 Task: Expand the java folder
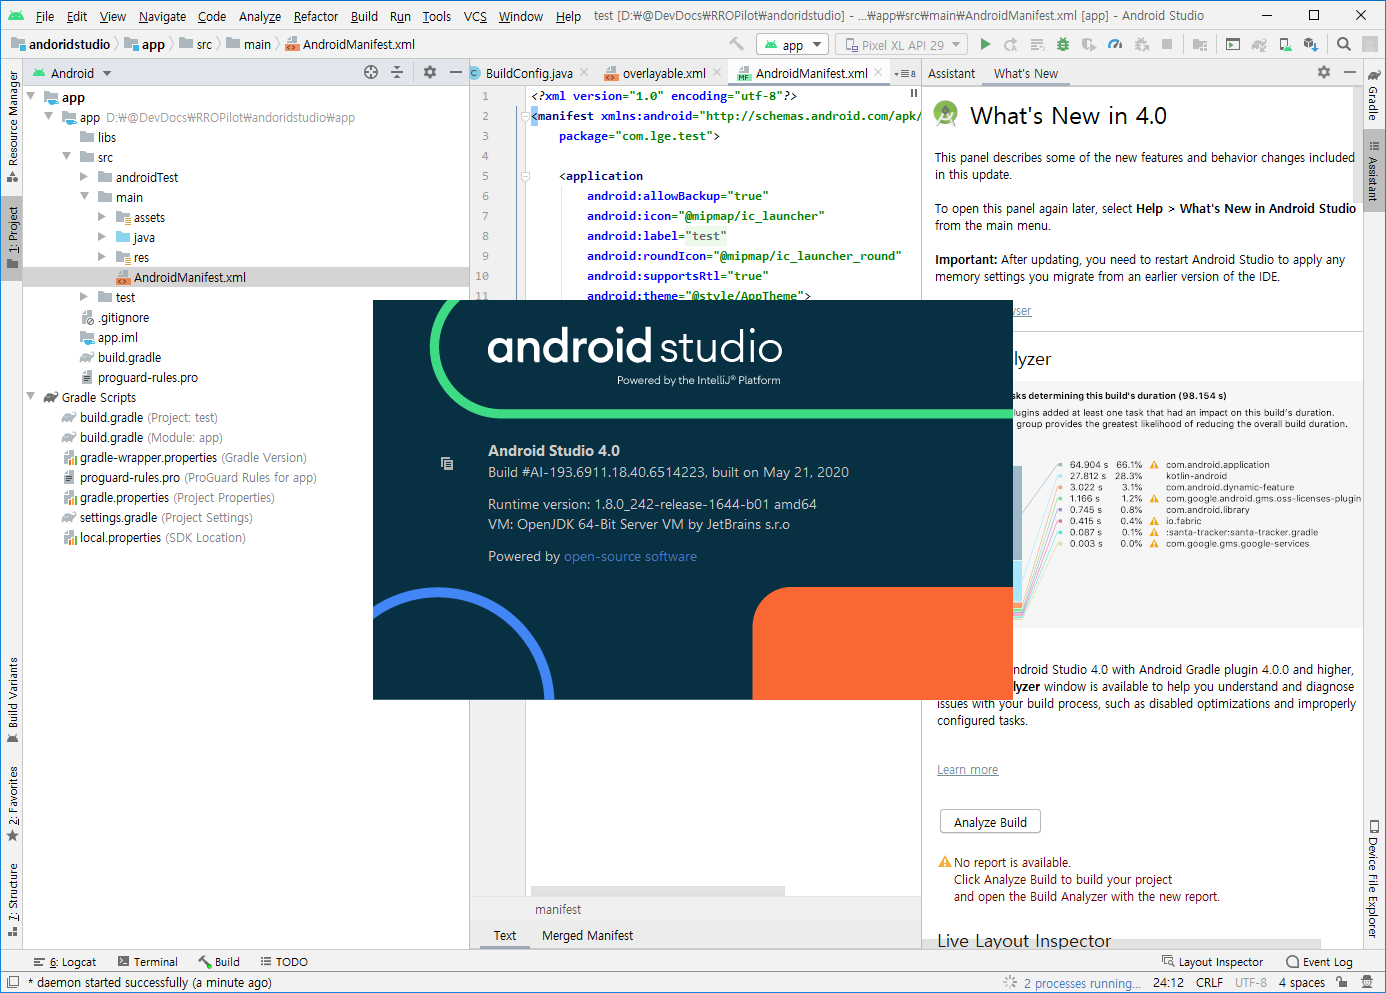tap(103, 237)
